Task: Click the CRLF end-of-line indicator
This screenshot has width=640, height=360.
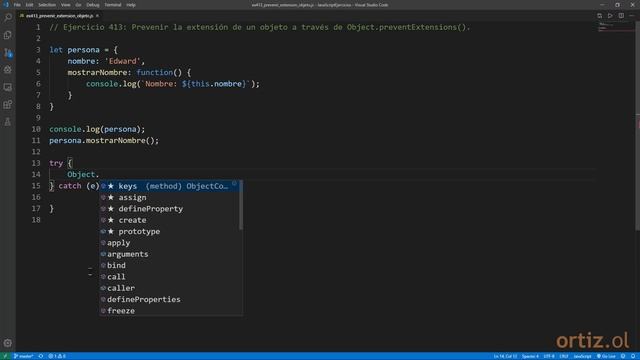Action: pyautogui.click(x=564, y=356)
